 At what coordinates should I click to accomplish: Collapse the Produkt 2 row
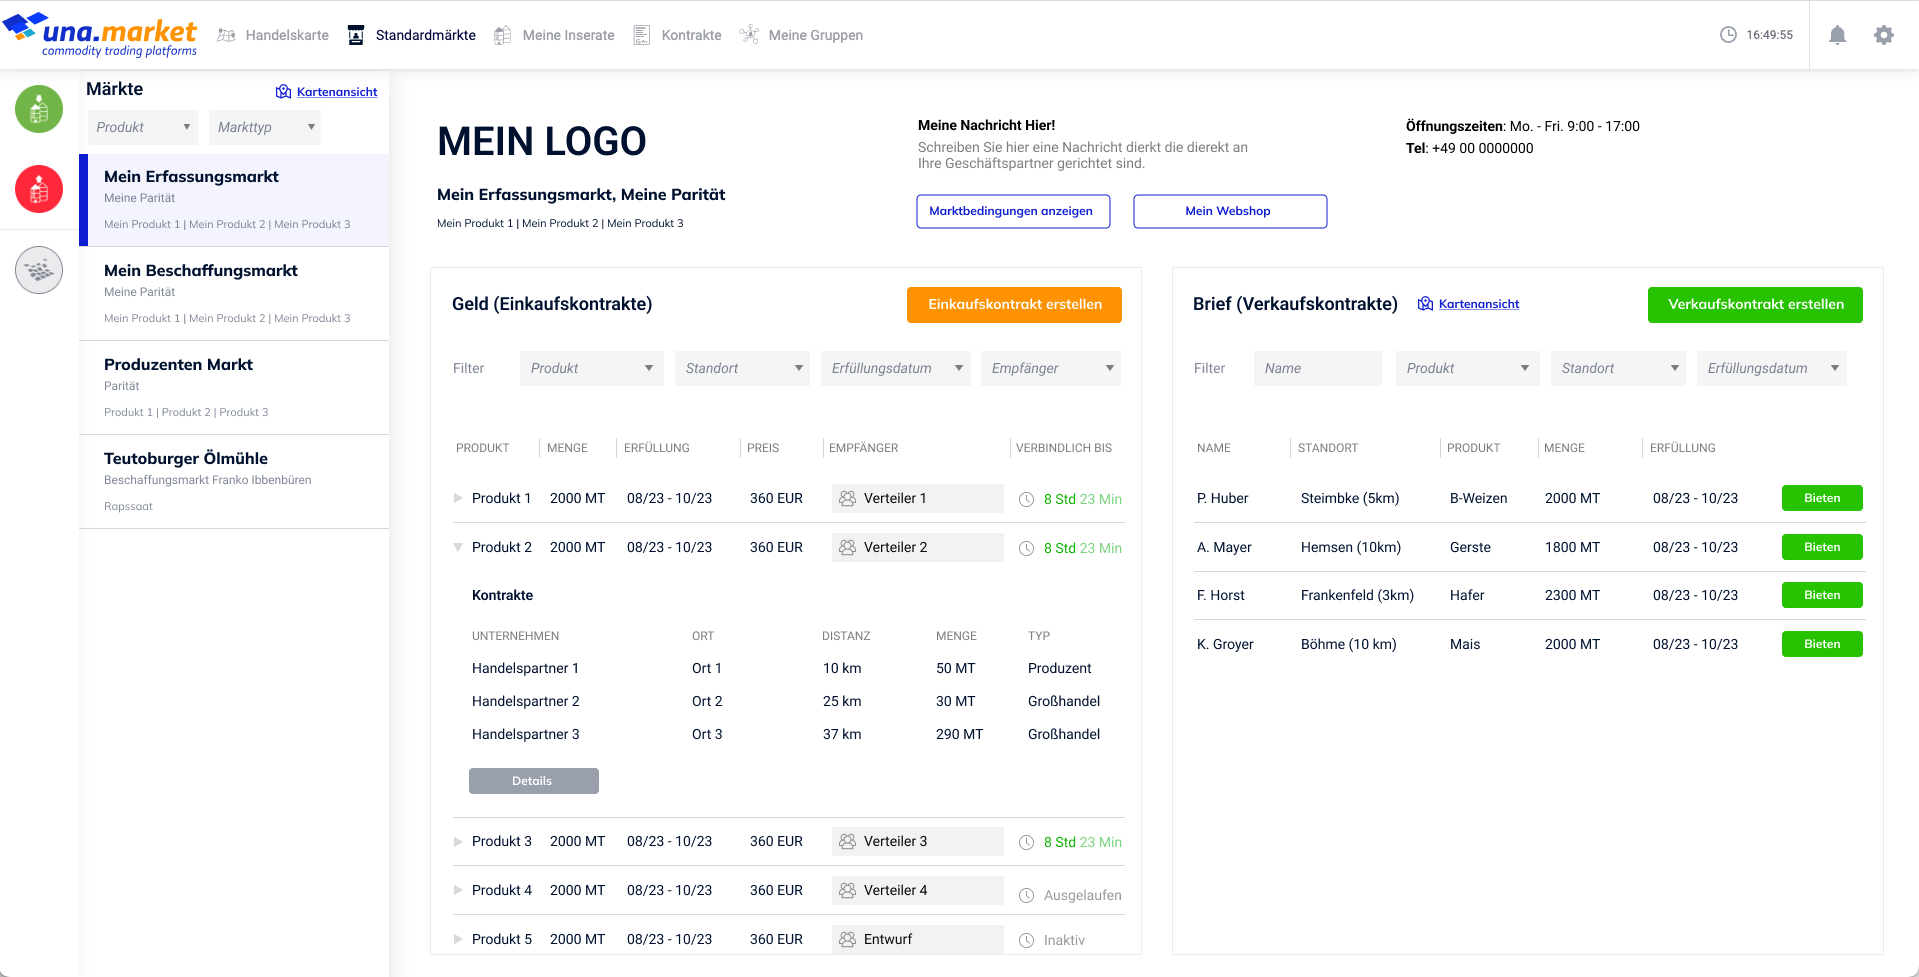point(458,547)
